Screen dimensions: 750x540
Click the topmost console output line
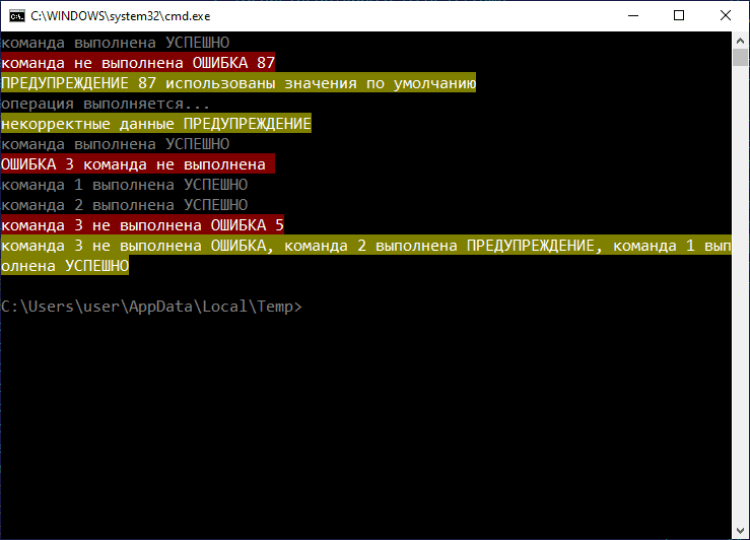[x=115, y=43]
